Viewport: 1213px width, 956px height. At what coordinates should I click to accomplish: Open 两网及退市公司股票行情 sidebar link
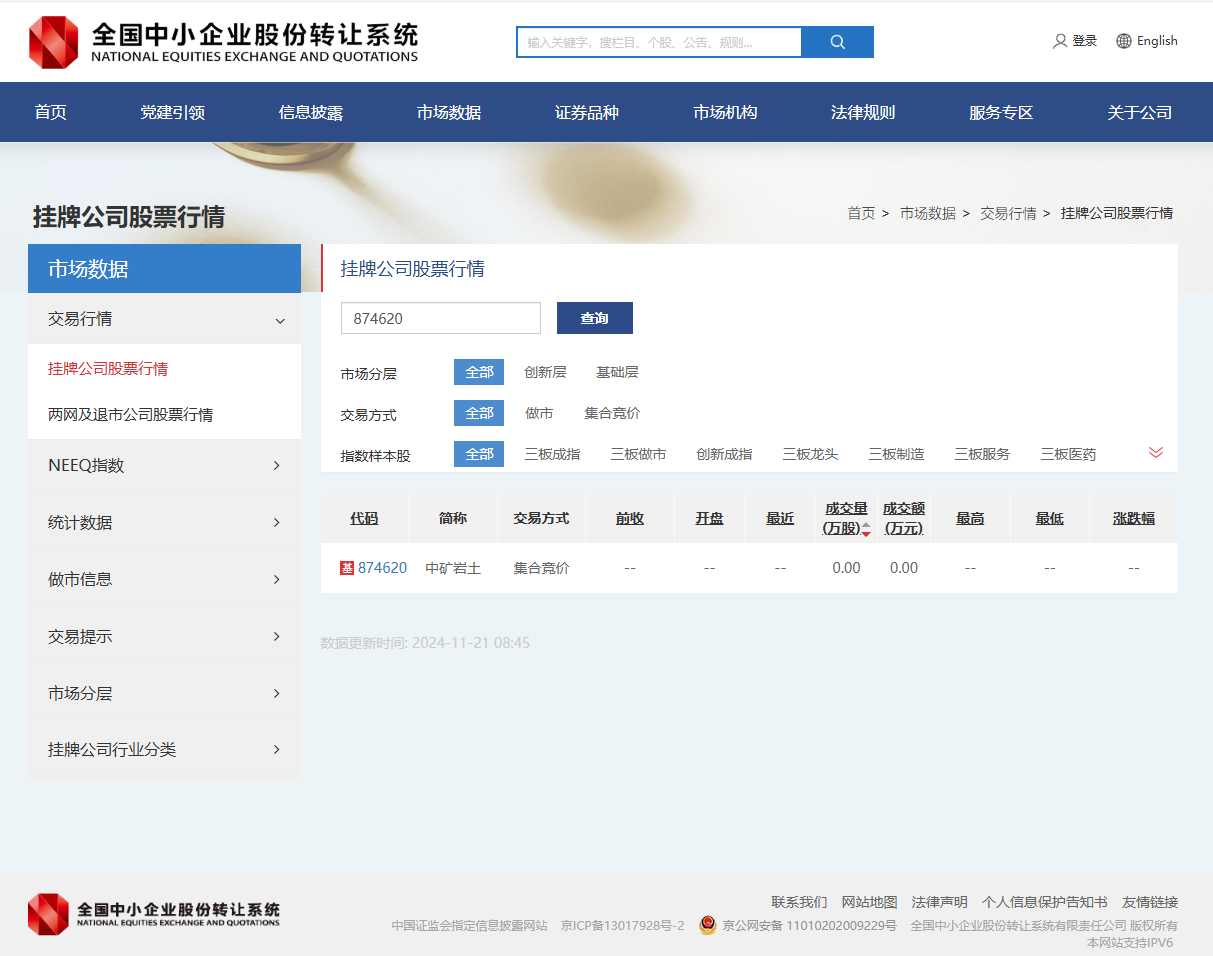pos(130,414)
